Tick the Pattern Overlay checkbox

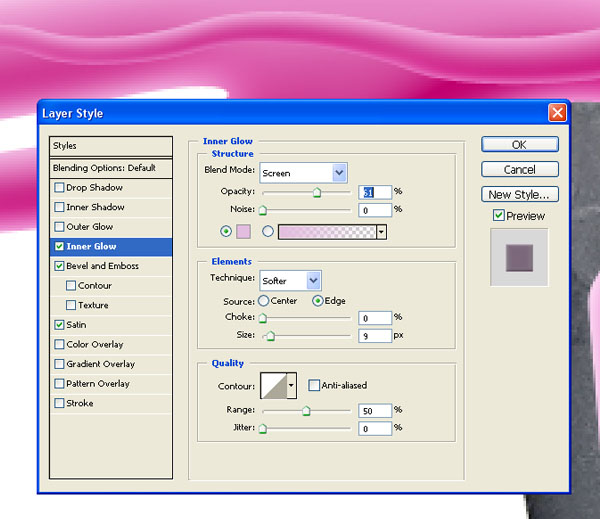59,384
